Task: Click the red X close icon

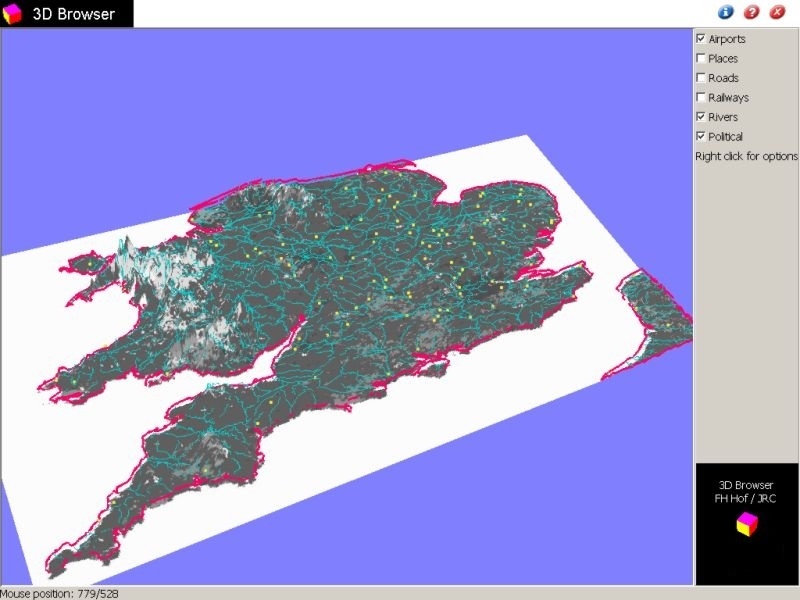Action: tap(776, 12)
